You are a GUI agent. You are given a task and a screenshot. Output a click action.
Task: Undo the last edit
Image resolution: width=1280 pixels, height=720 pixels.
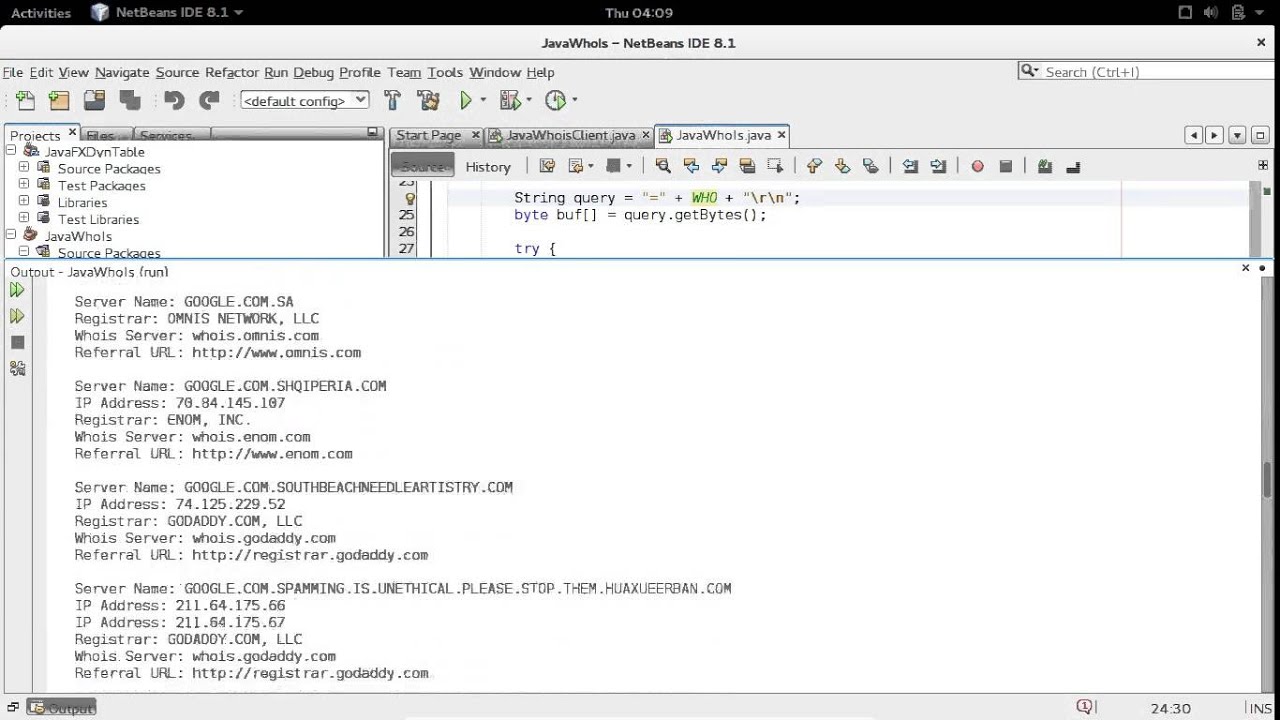click(x=174, y=100)
